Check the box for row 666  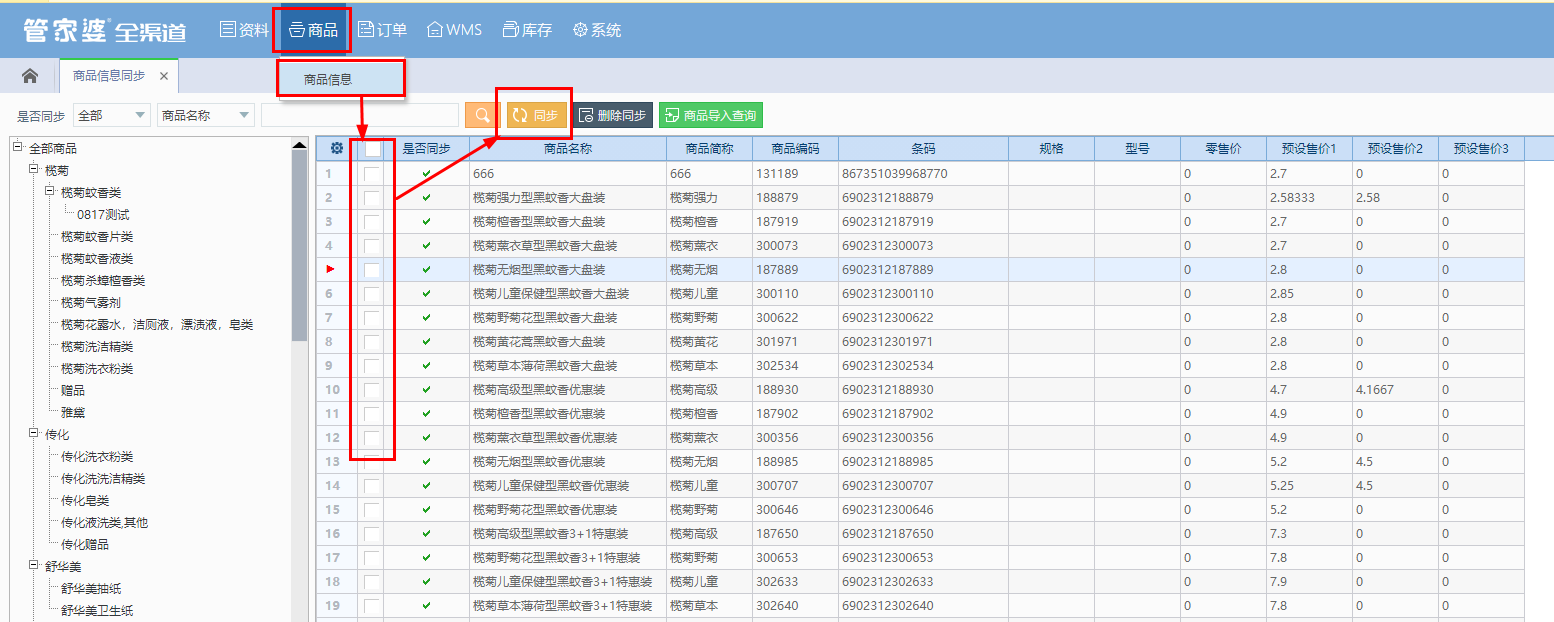[372, 174]
